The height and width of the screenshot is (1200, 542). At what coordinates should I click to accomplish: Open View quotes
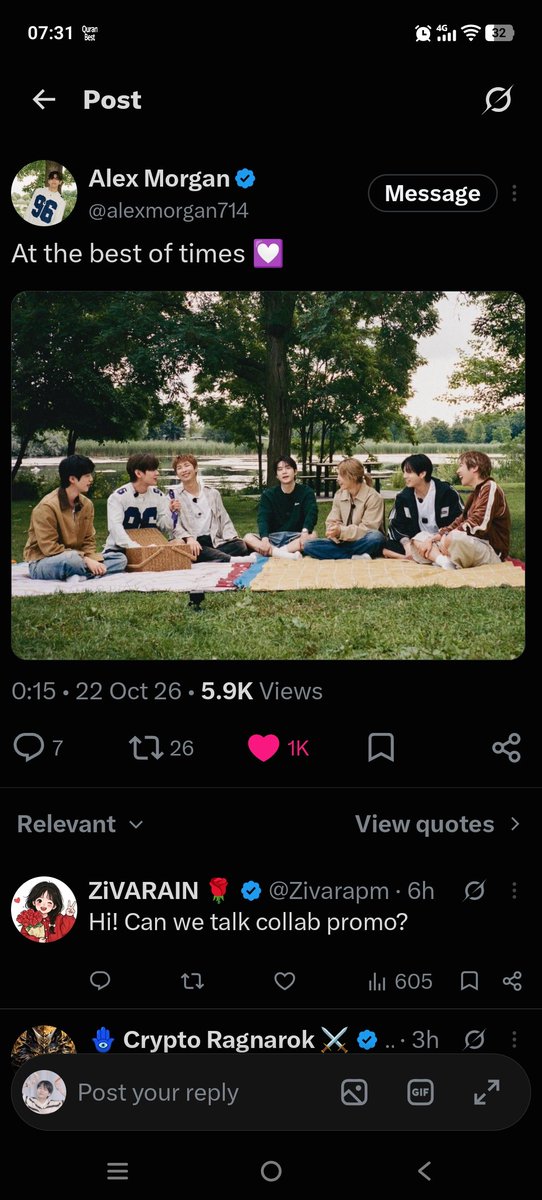[438, 824]
